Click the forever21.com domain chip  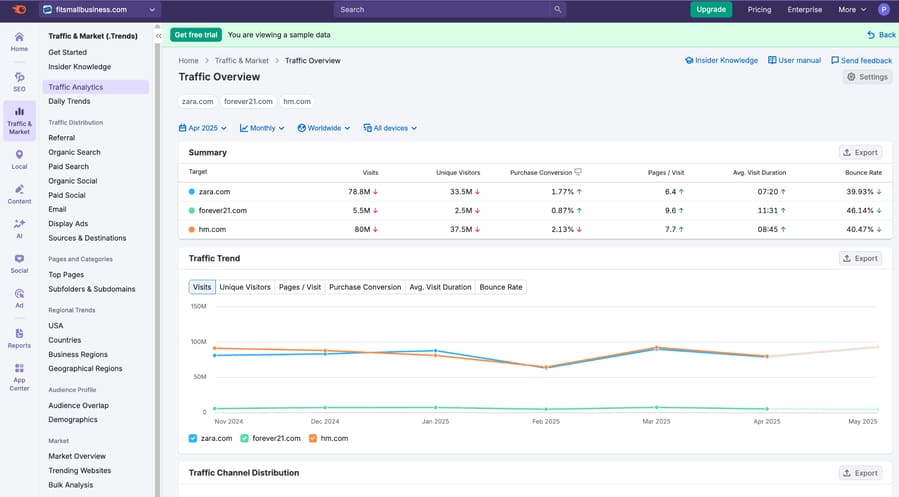pos(248,101)
